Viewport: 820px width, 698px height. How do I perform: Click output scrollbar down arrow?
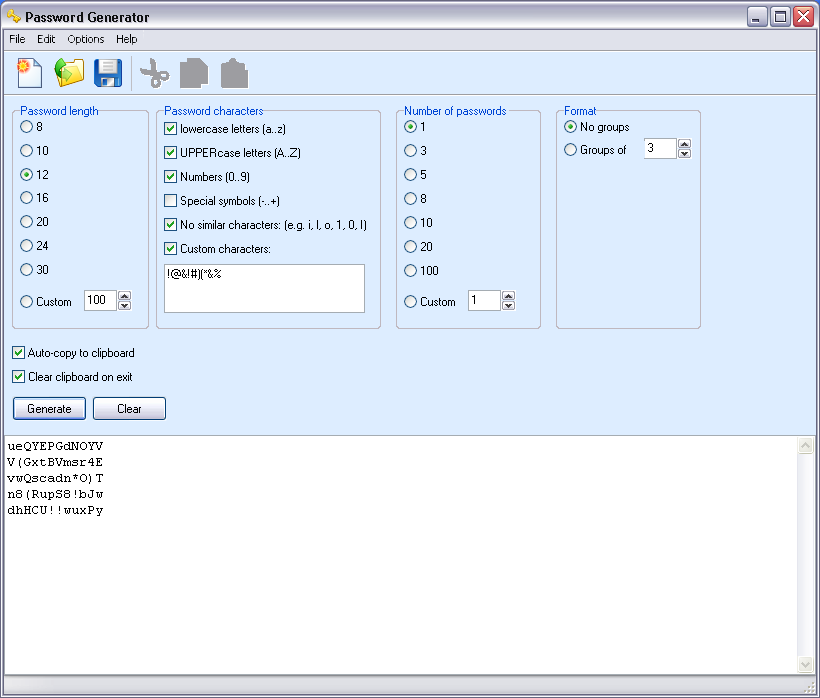[x=805, y=664]
